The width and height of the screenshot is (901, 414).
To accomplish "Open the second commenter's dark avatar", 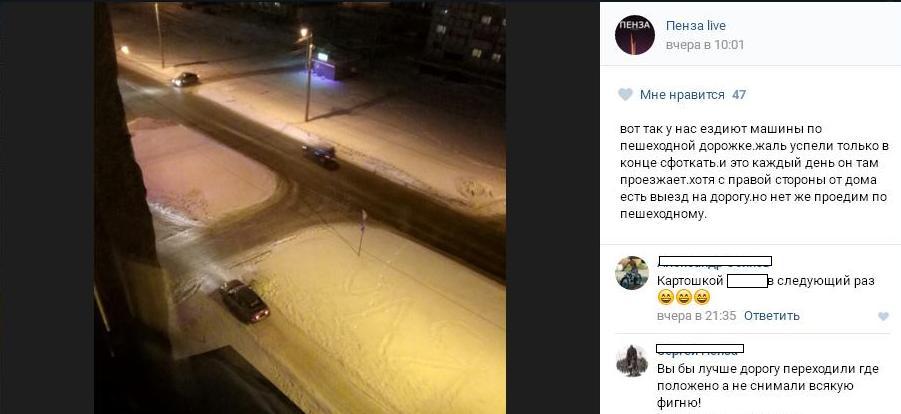I will point(632,361).
